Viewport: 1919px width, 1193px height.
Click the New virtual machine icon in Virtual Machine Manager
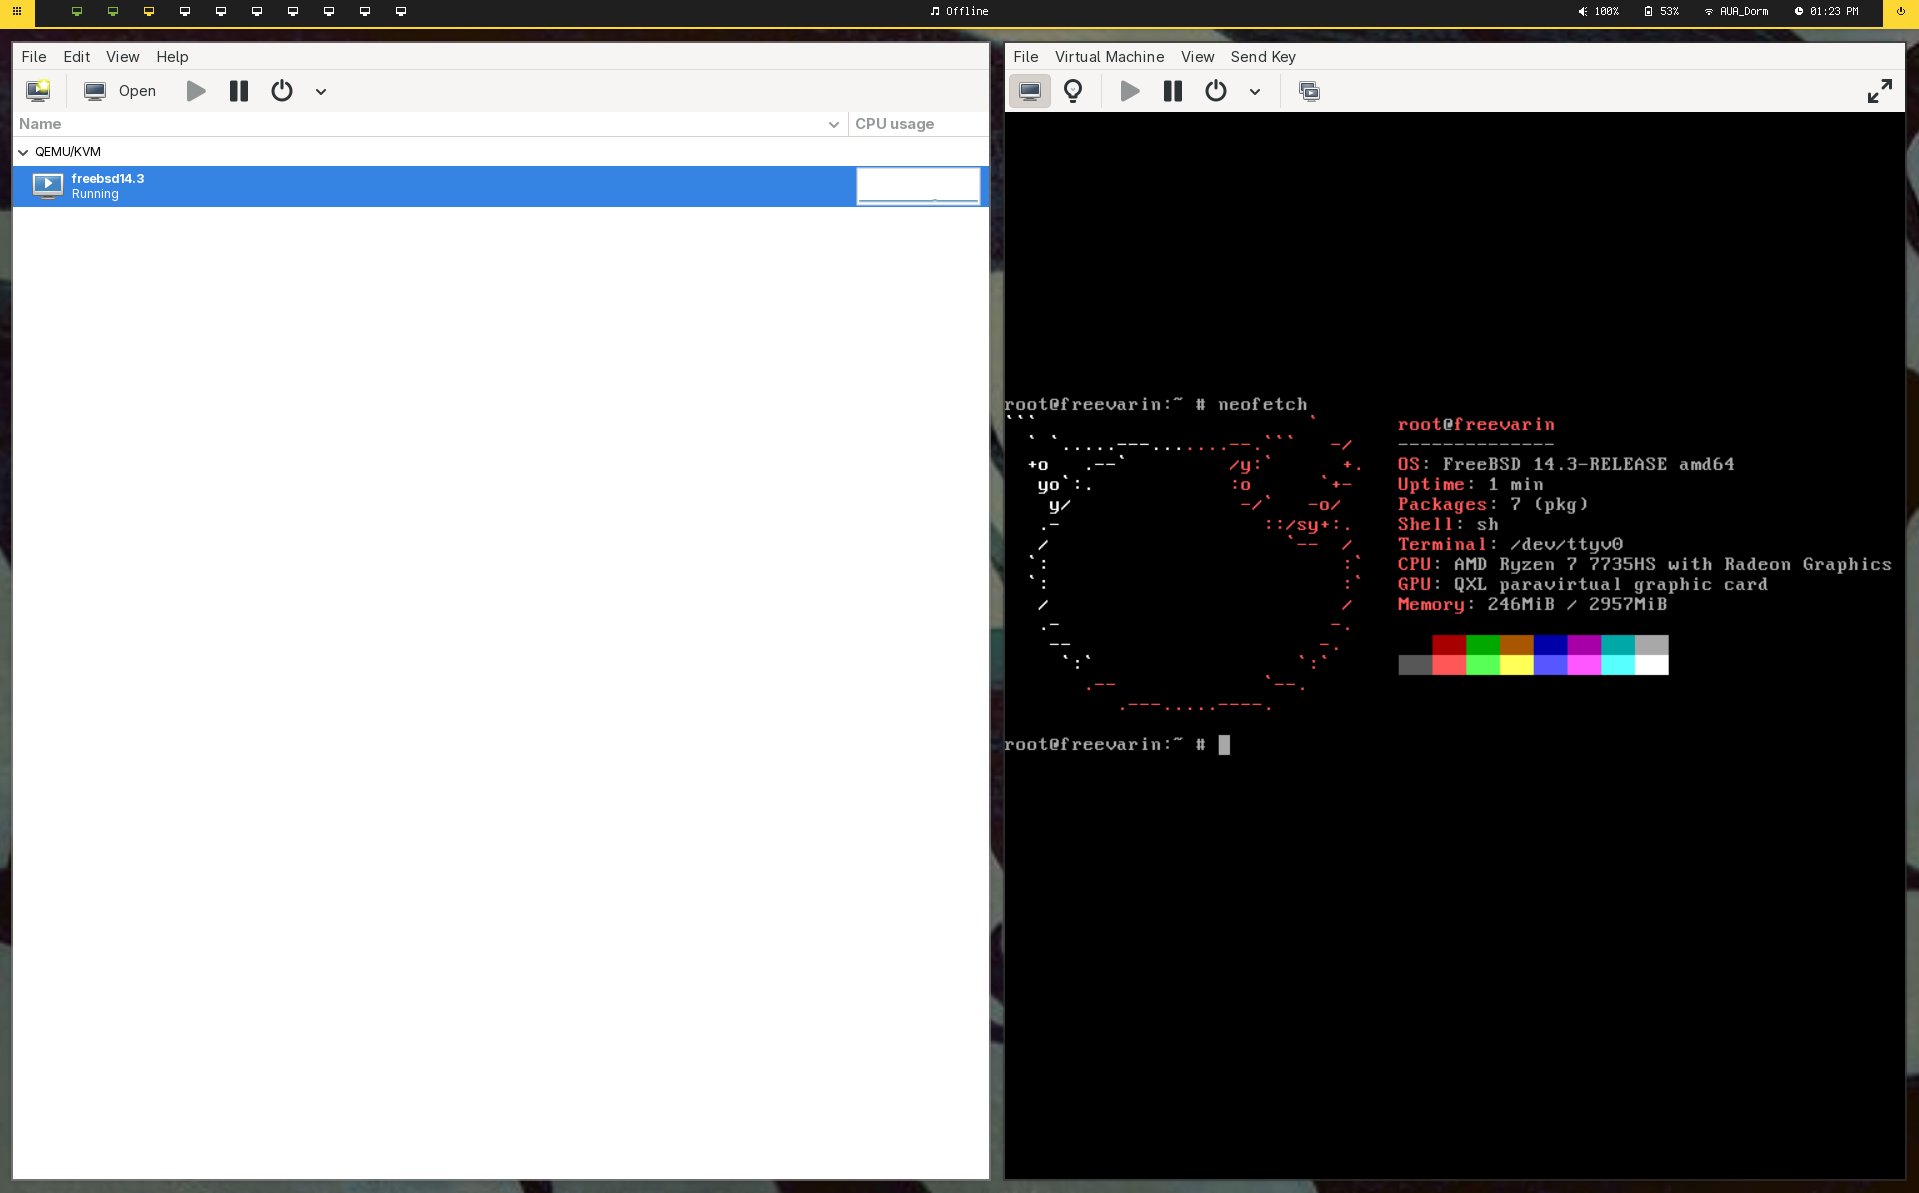(x=38, y=91)
